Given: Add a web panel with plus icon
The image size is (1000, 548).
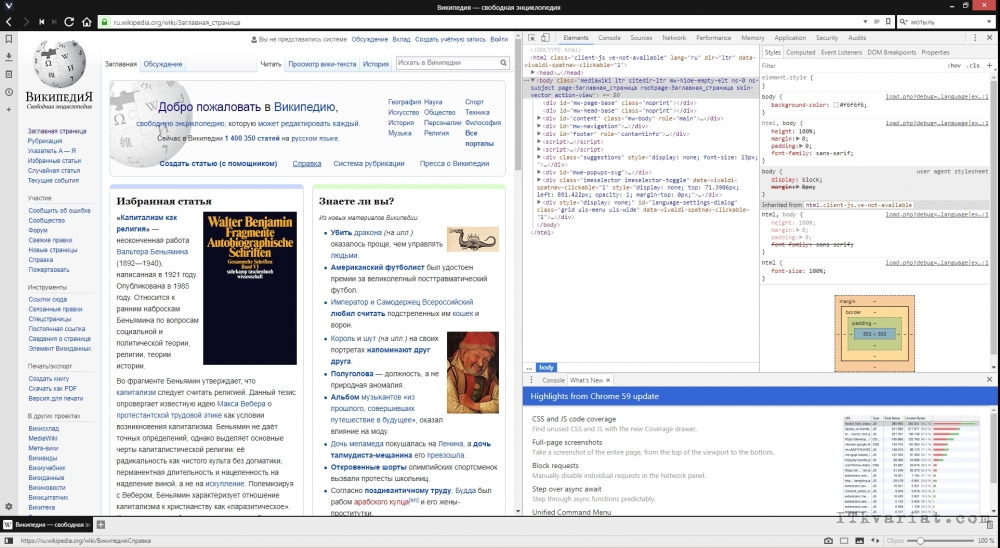Looking at the screenshot, I should point(8,110).
